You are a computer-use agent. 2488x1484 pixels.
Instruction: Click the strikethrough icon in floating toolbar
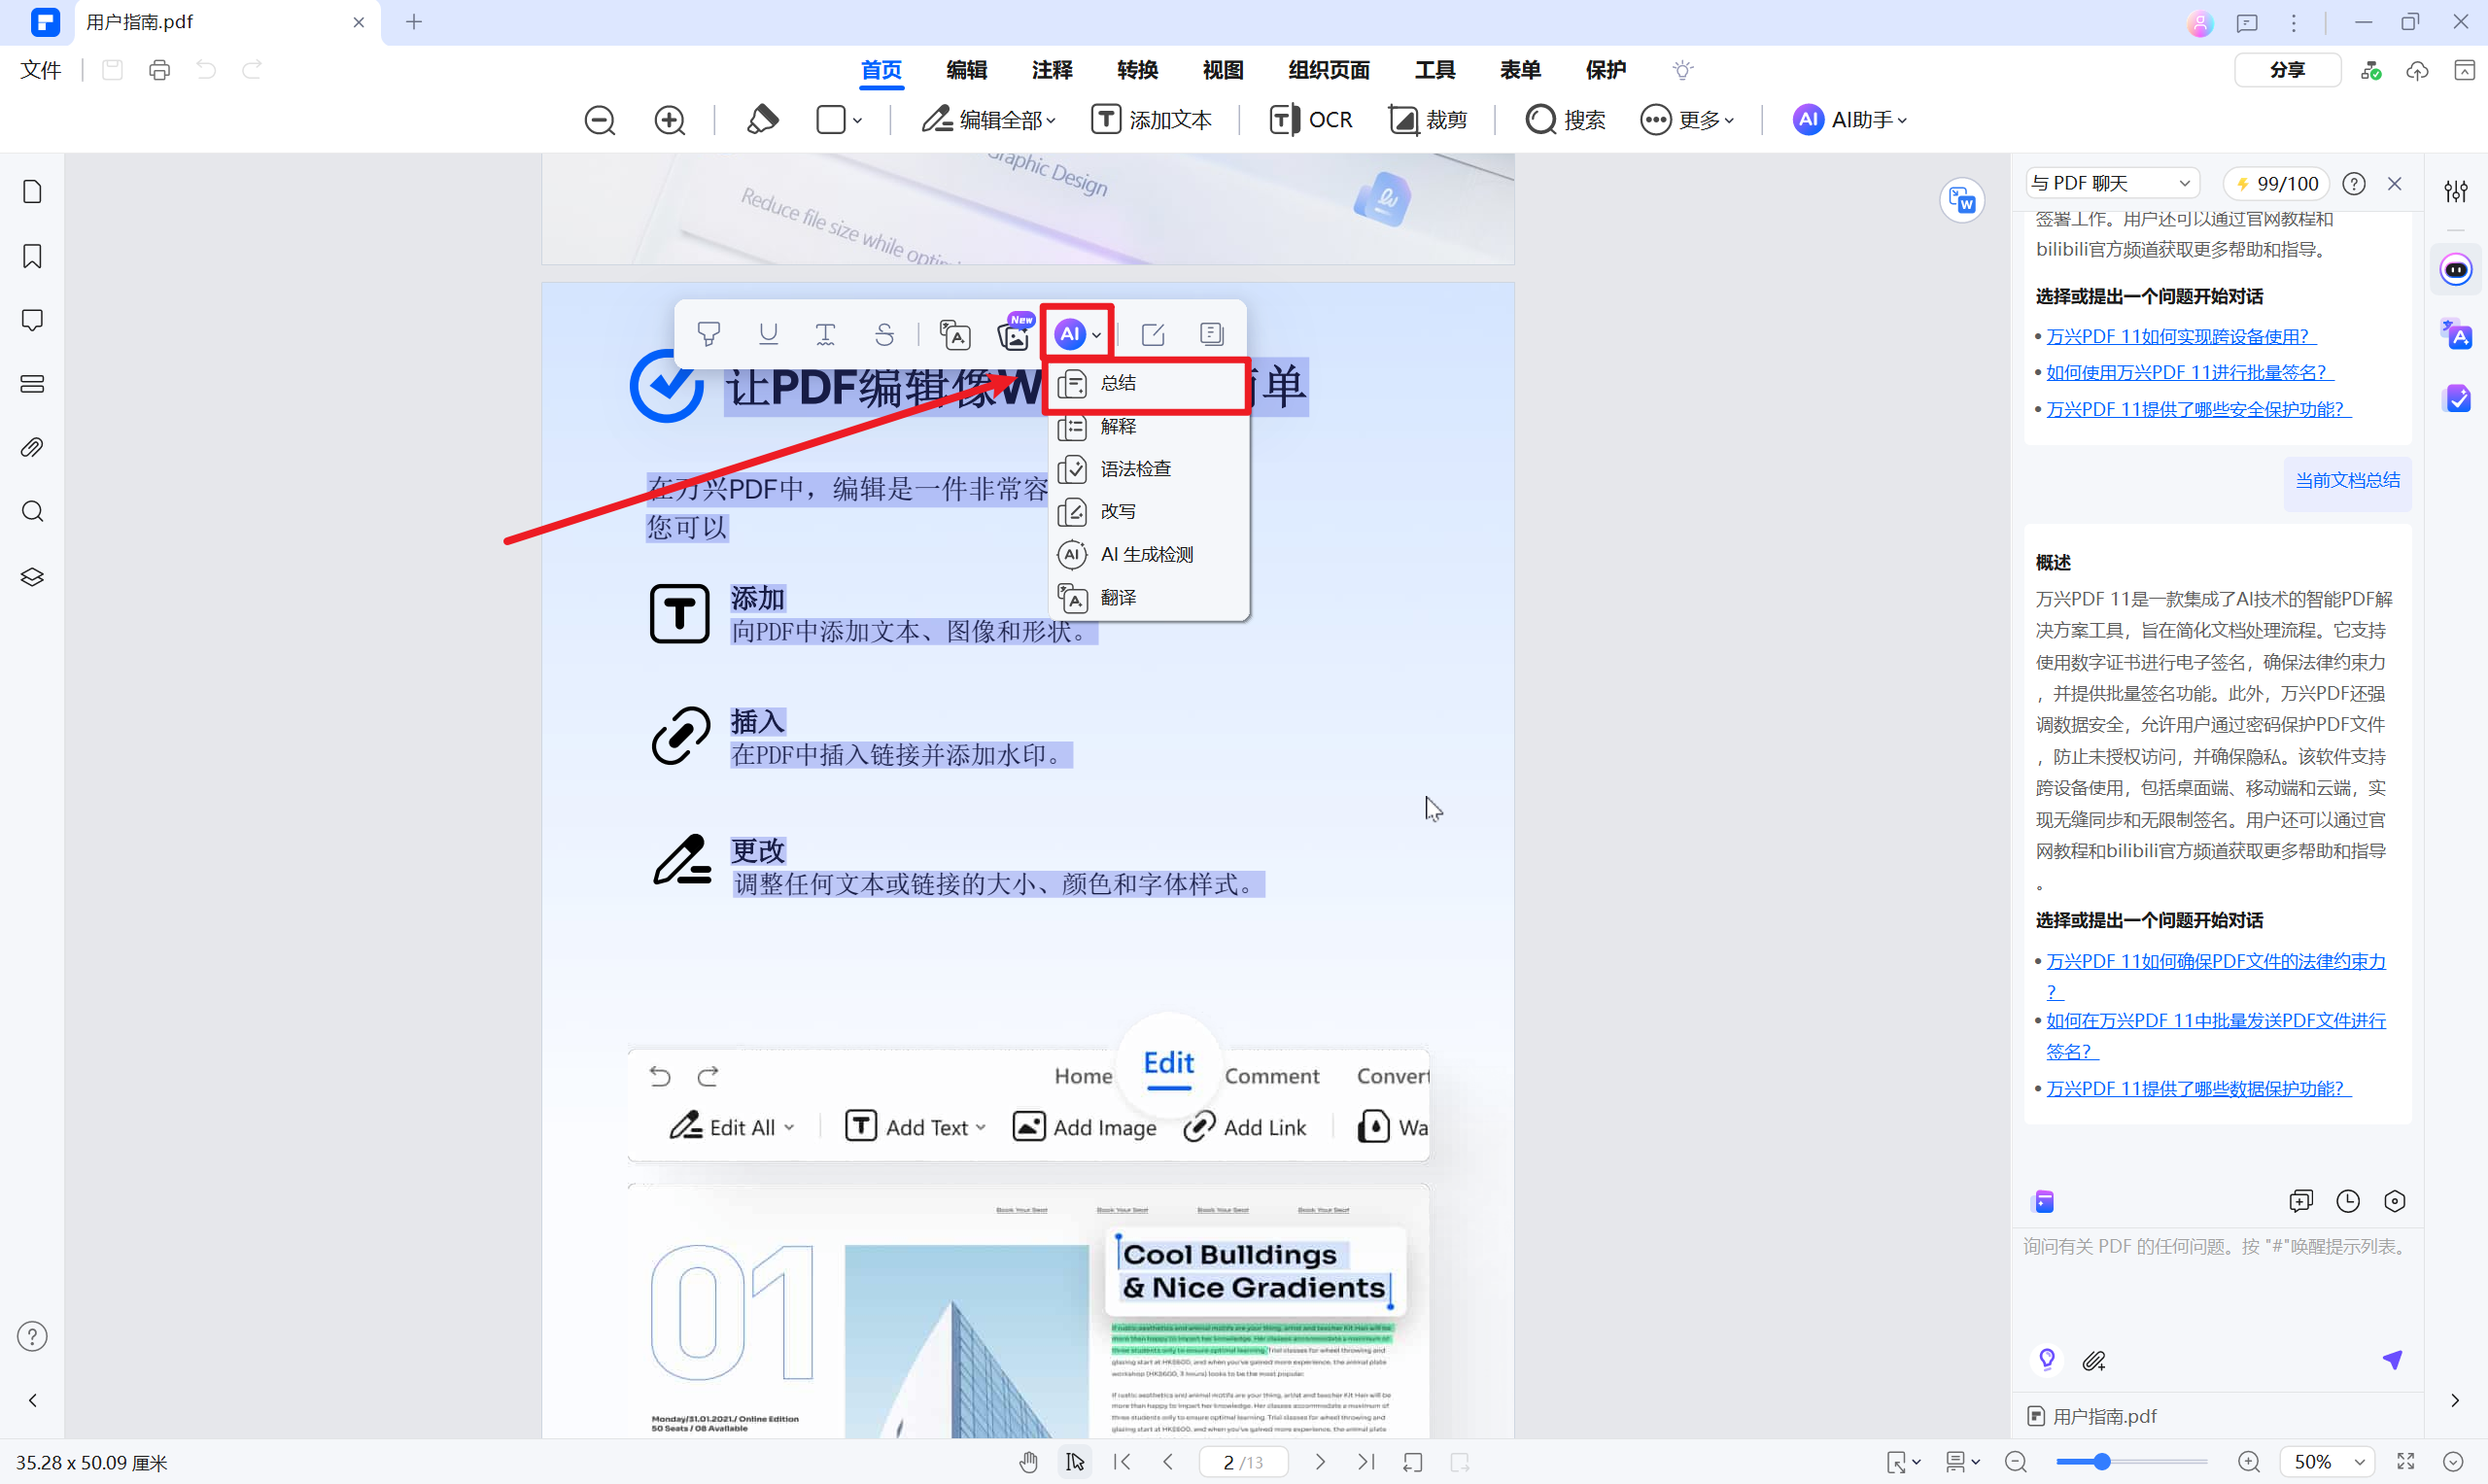[x=883, y=334]
